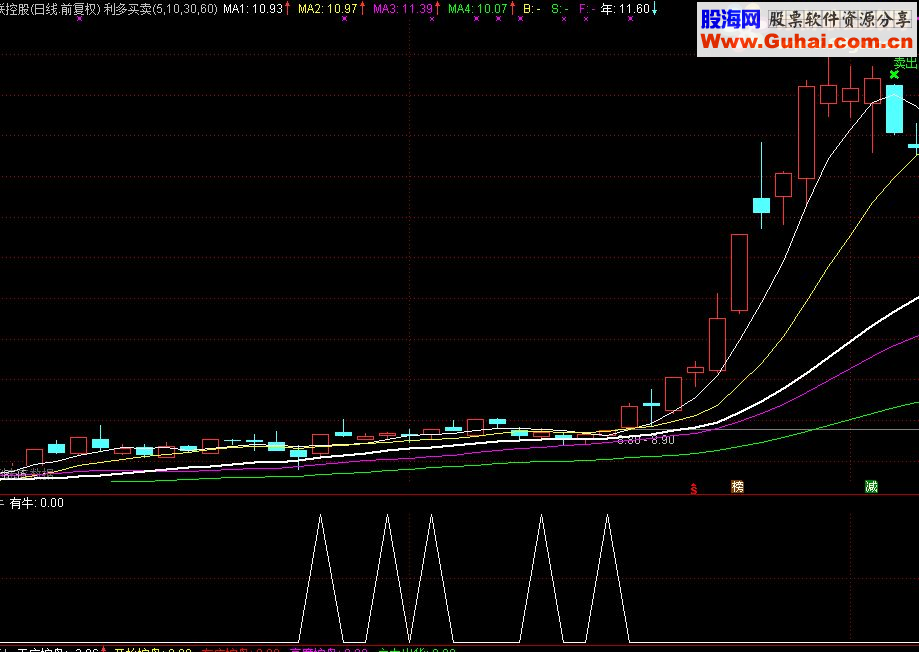The height and width of the screenshot is (652, 919).
Task: Click the magenta F: - readout
Action: click(x=587, y=9)
